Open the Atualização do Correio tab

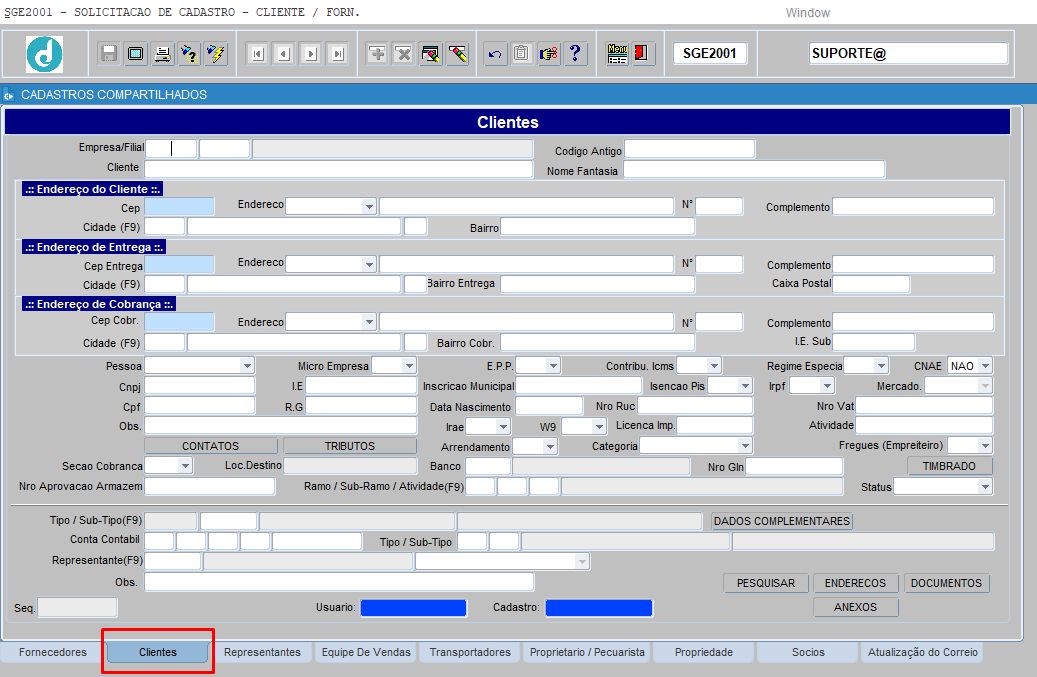[x=923, y=653]
